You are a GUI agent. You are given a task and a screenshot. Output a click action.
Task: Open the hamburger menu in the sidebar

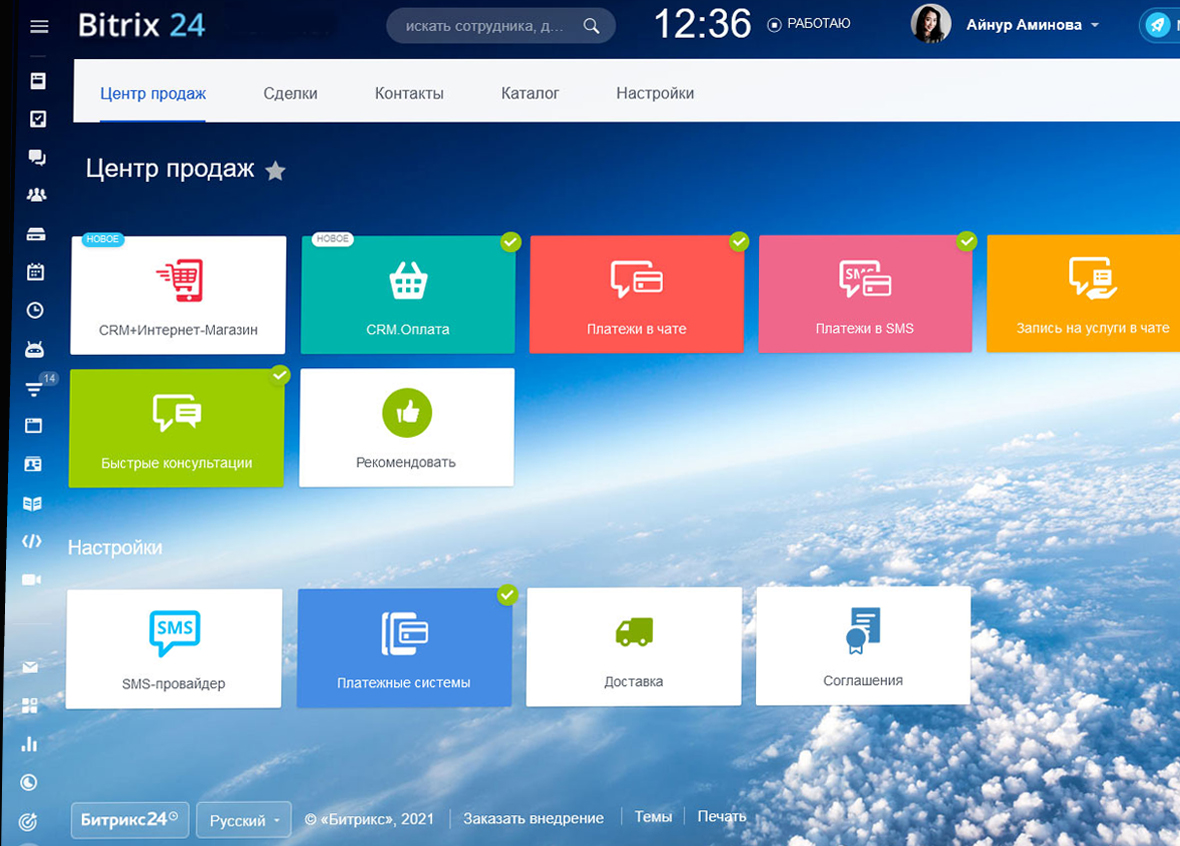[x=39, y=27]
